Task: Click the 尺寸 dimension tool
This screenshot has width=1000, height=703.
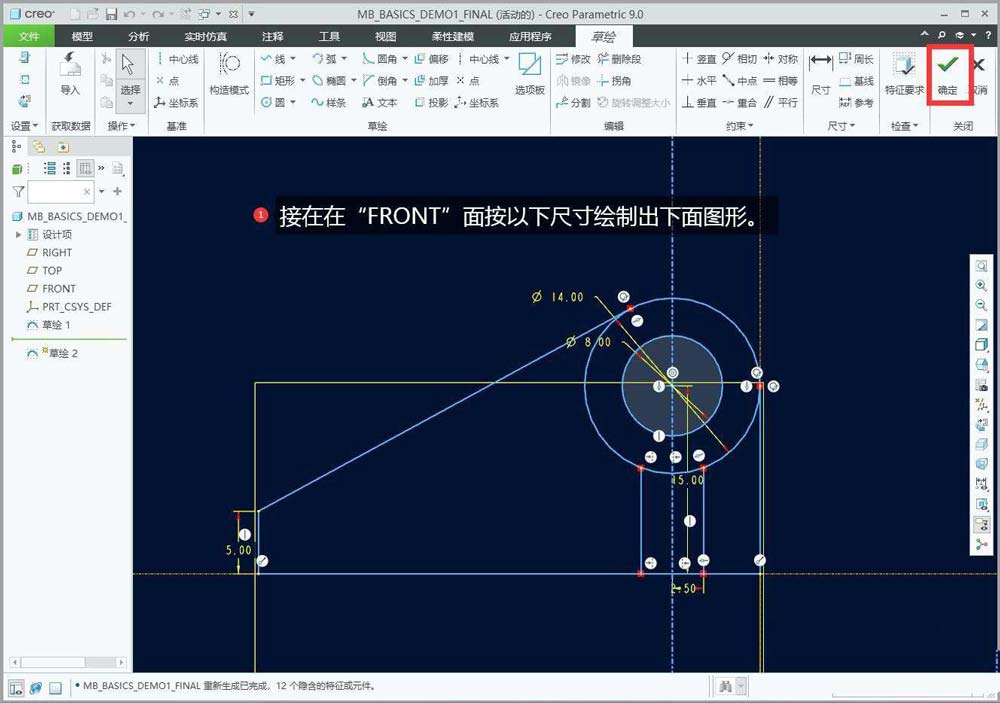Action: pyautogui.click(x=821, y=74)
